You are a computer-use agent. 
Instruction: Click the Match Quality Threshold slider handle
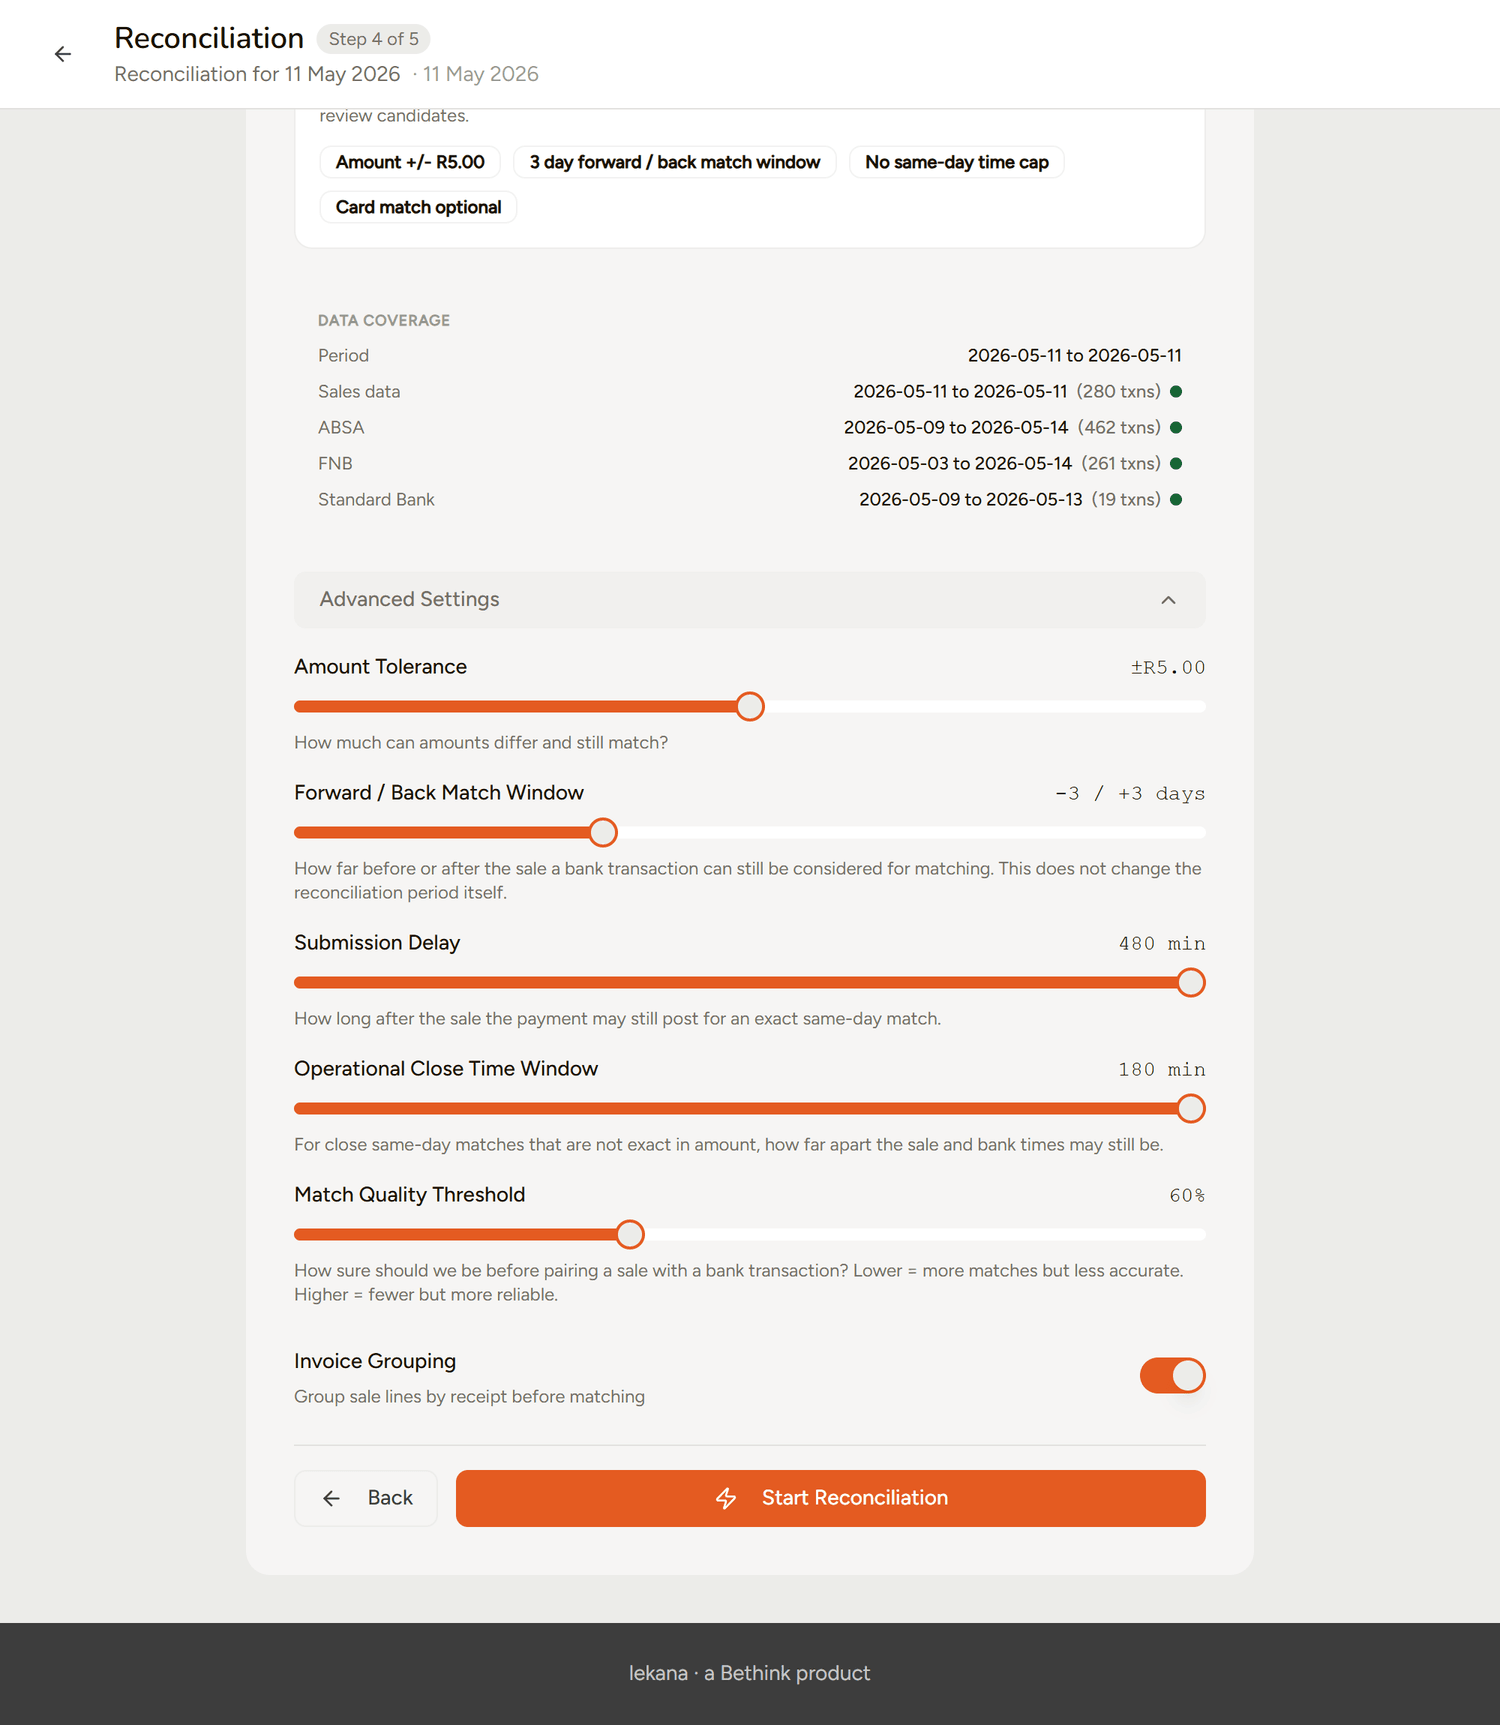[630, 1235]
